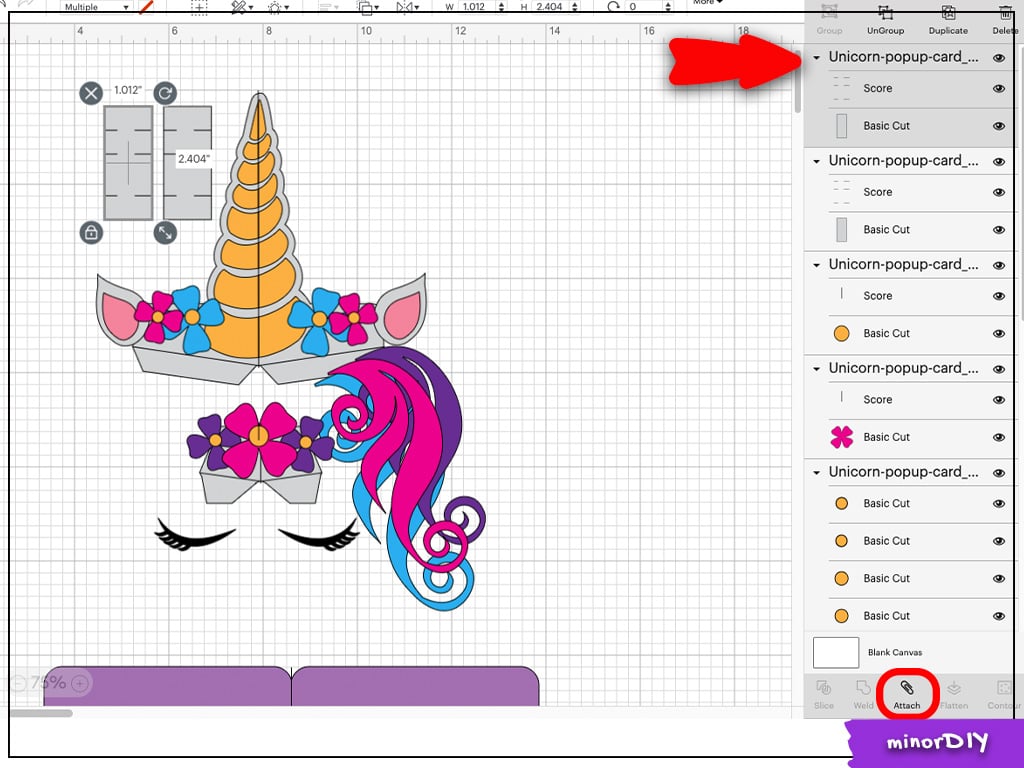Hide the fourth Unicorn-popup-card group
The height and width of the screenshot is (768, 1024).
tap(999, 370)
